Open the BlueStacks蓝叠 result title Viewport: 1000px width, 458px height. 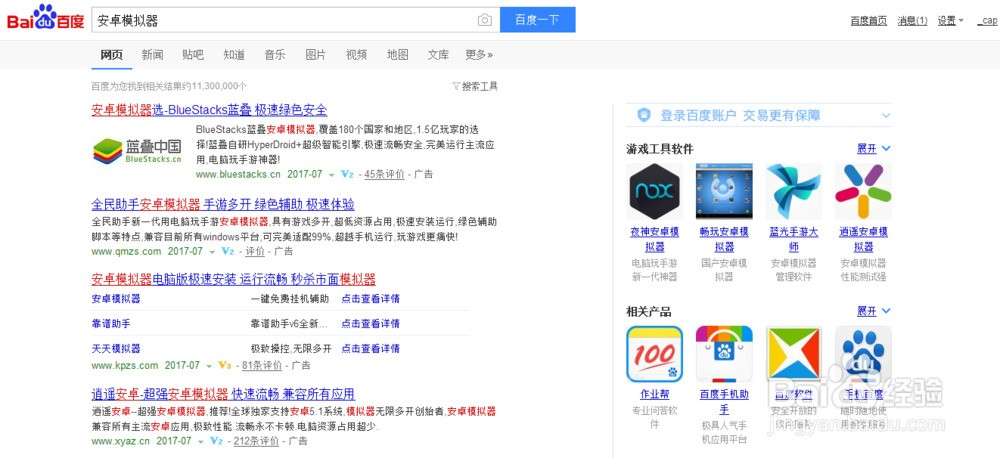tap(209, 109)
